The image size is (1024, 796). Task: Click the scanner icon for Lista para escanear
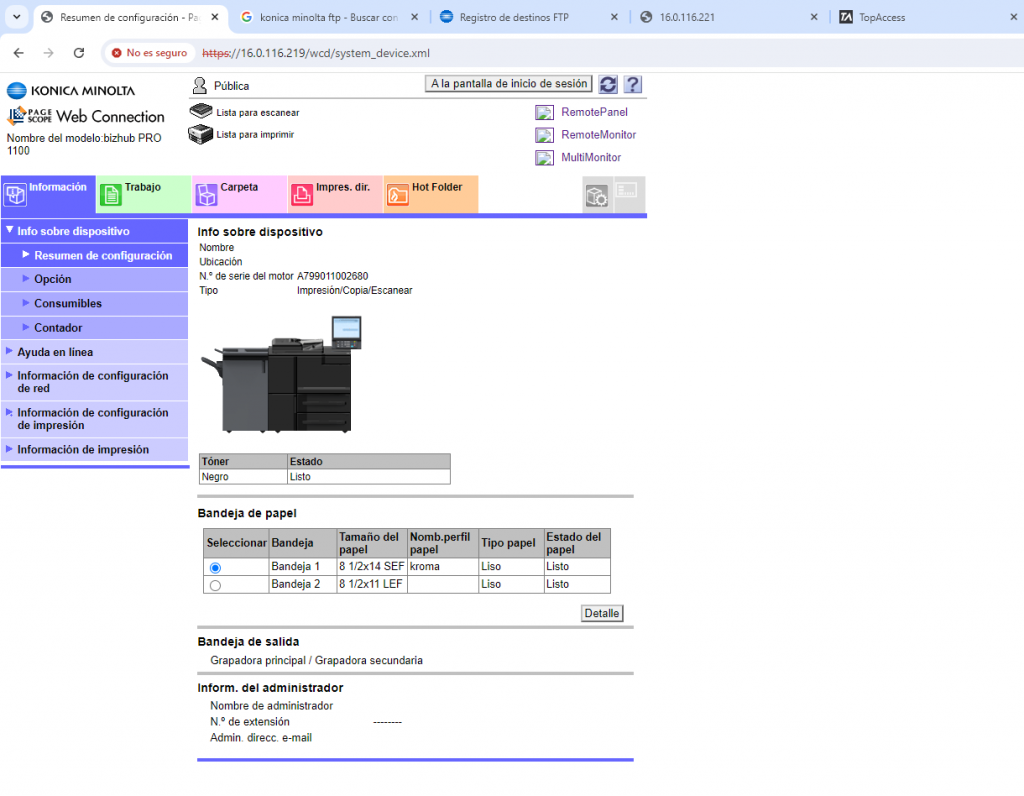(x=201, y=112)
